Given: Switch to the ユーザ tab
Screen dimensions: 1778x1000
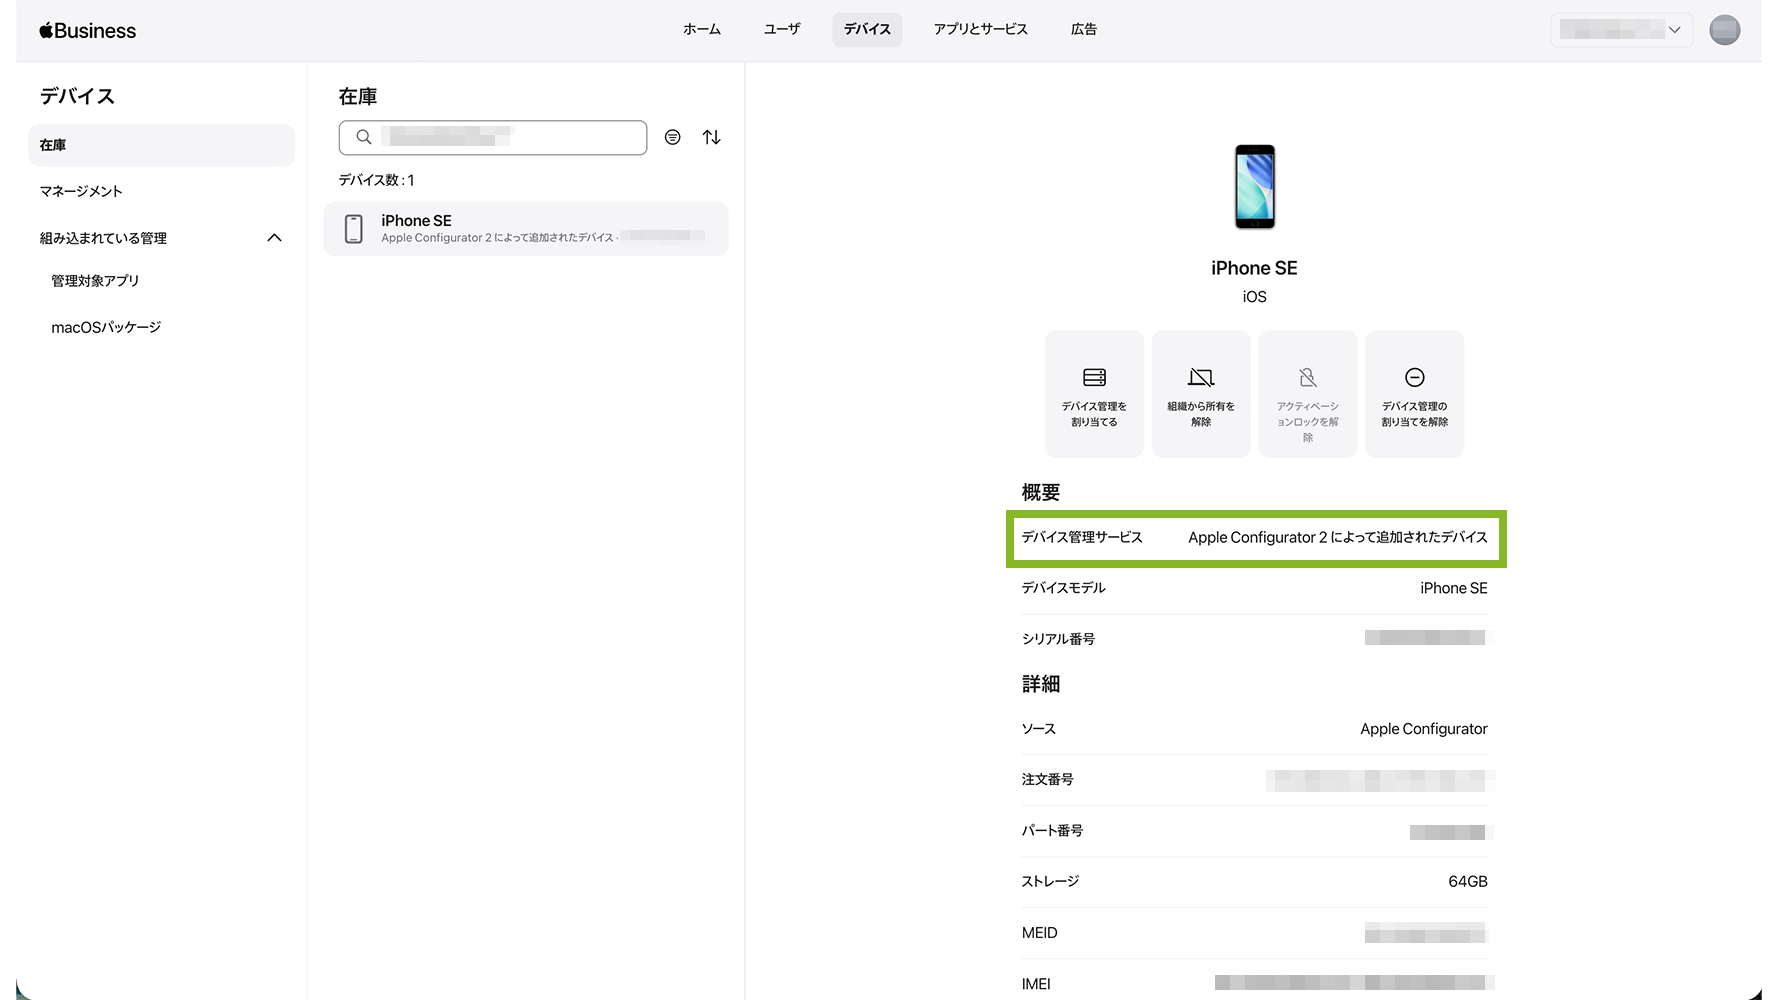Looking at the screenshot, I should [781, 30].
